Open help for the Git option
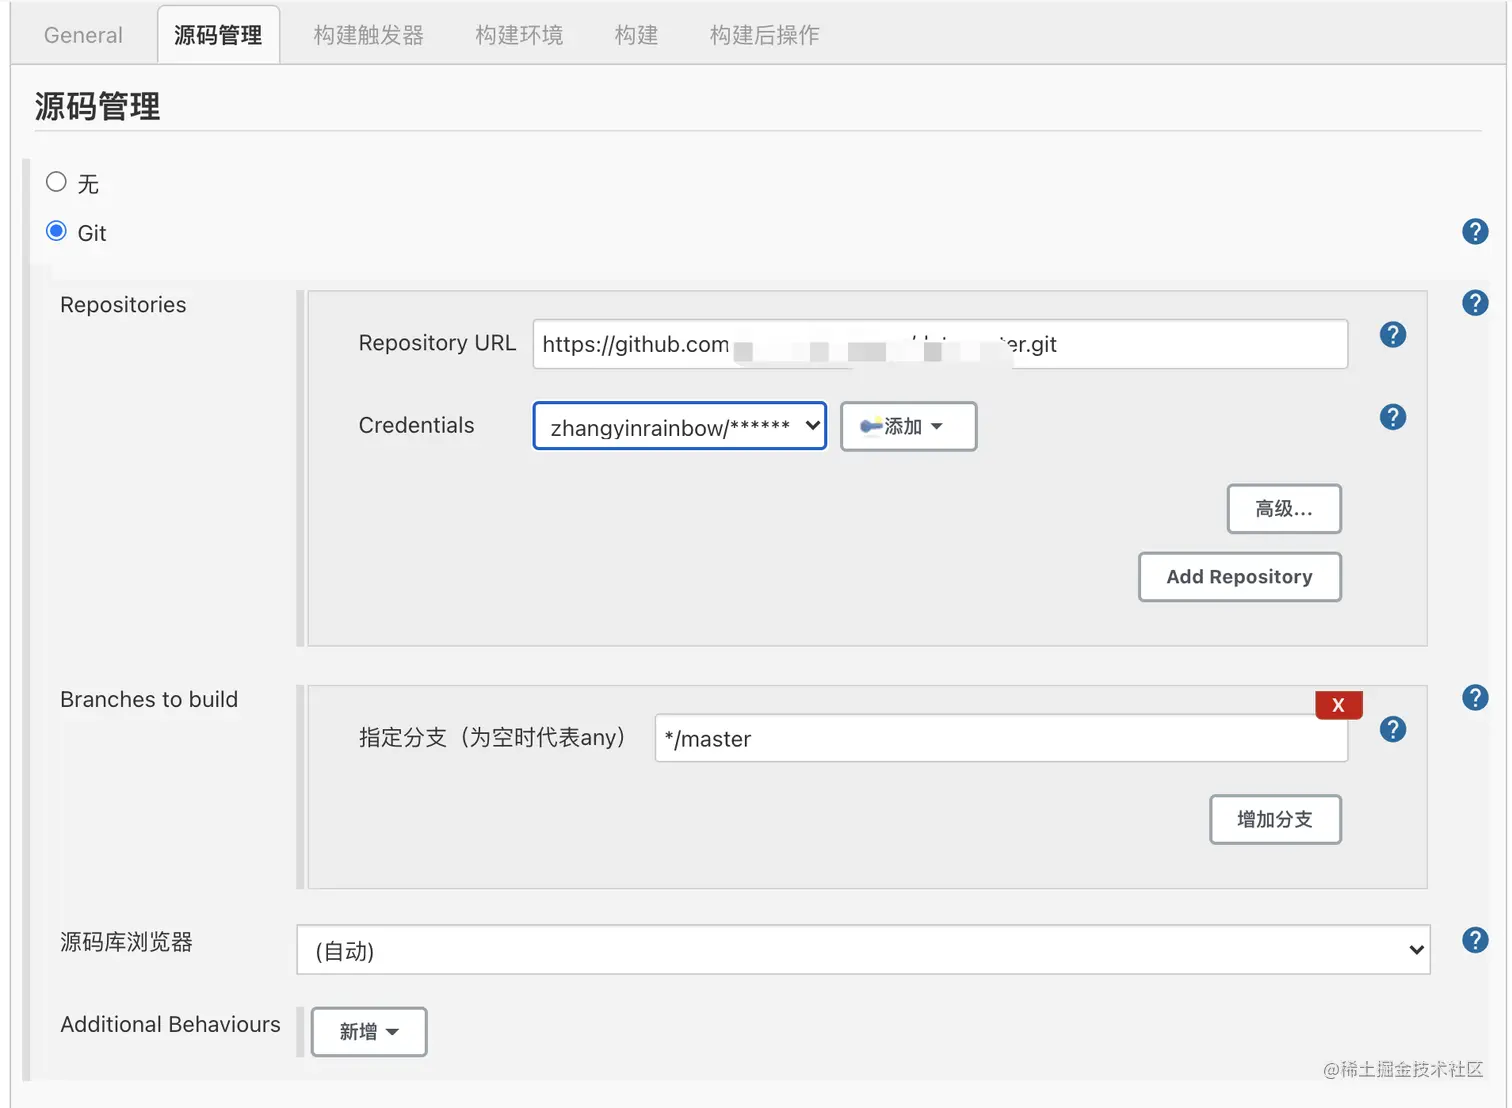This screenshot has height=1108, width=1512. [1475, 232]
